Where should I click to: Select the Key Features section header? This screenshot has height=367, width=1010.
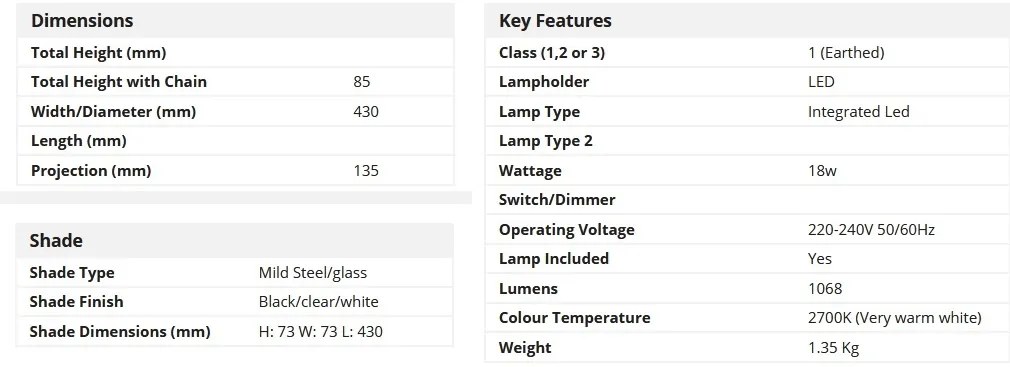coord(555,21)
